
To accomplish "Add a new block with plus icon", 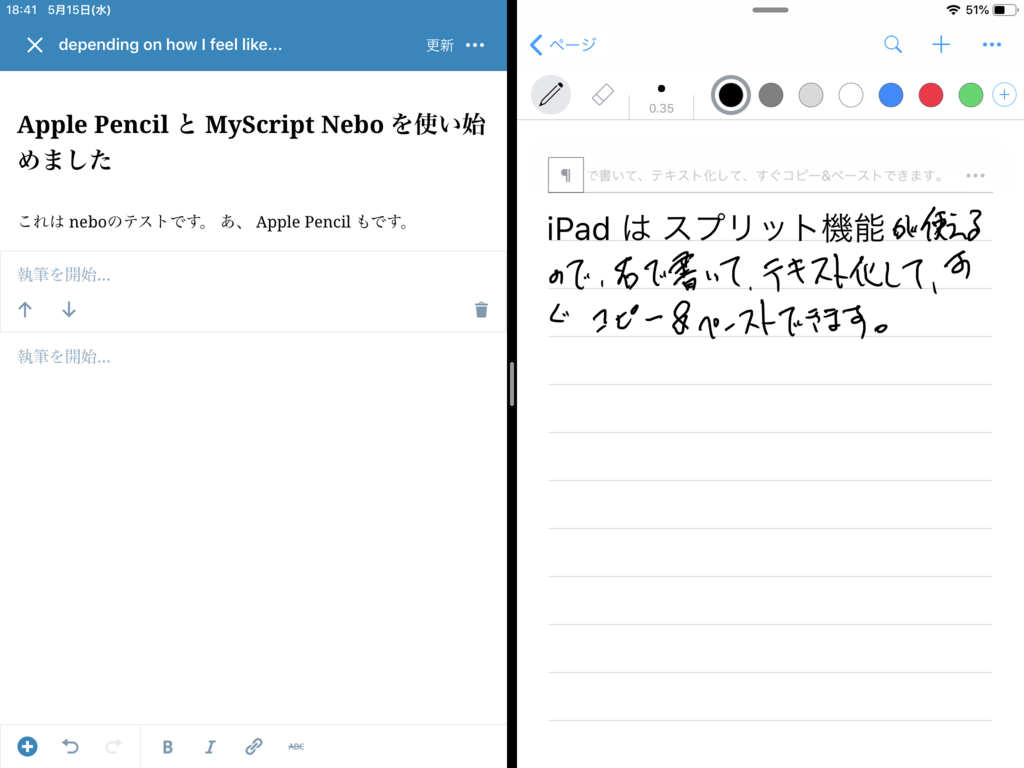I will pyautogui.click(x=27, y=746).
